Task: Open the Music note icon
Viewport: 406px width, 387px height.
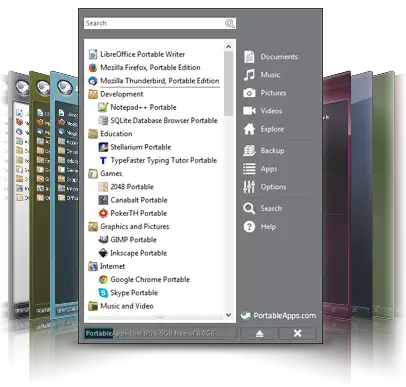Action: click(249, 75)
